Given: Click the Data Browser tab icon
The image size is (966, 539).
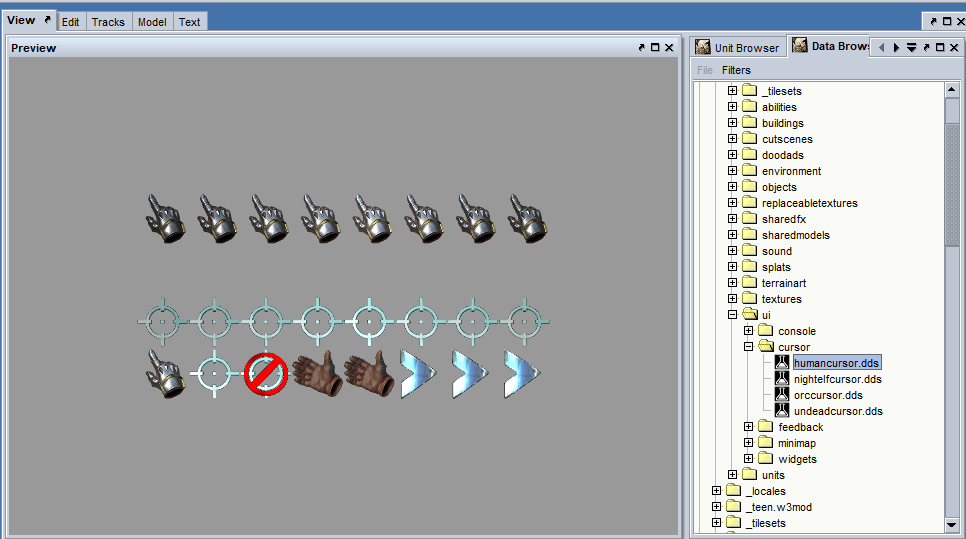Looking at the screenshot, I should pos(800,45).
